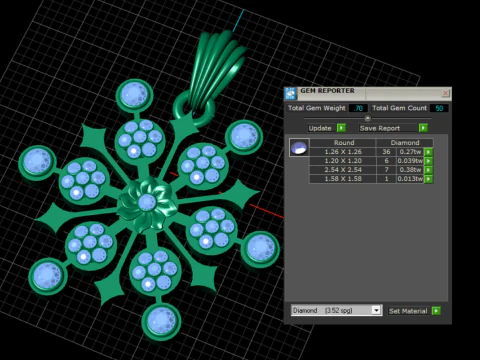
Task: Click the green arrow next to Update
Action: click(x=341, y=128)
